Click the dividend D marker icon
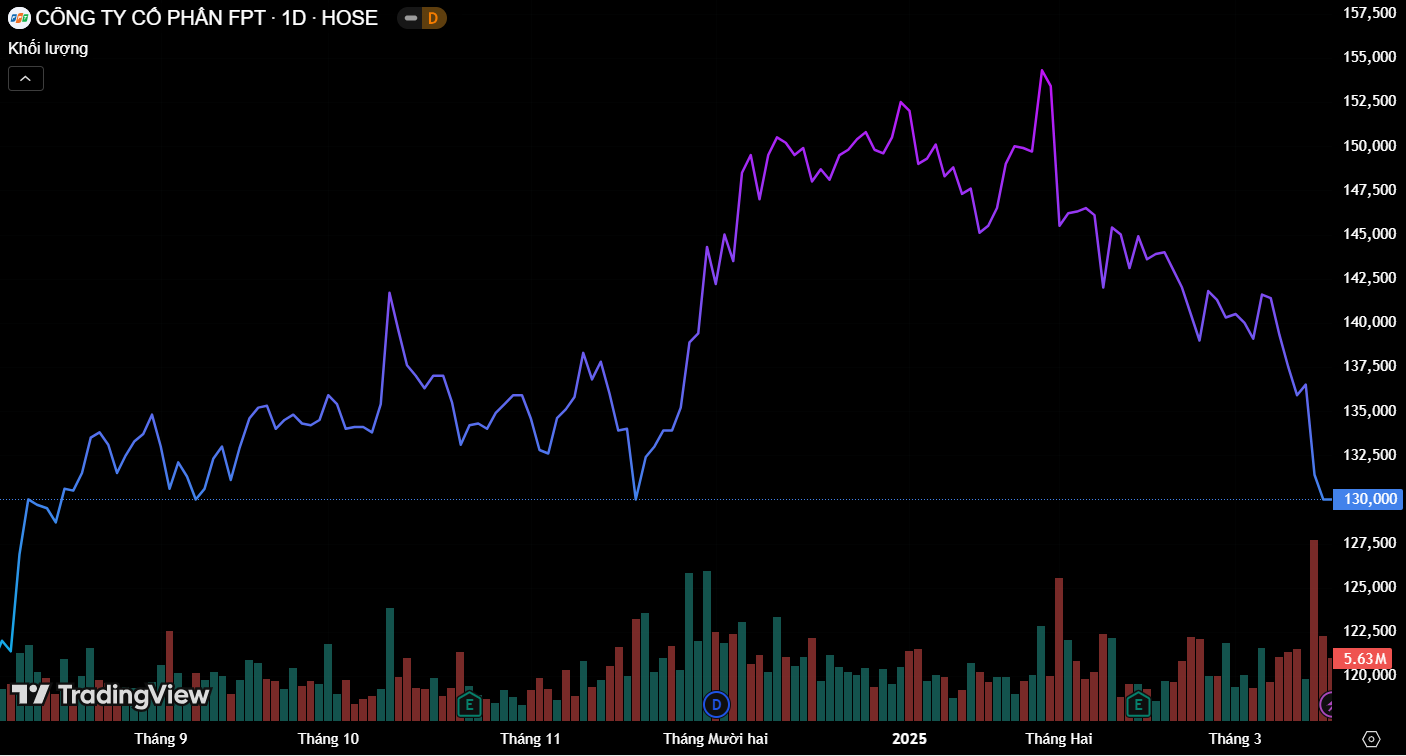The width and height of the screenshot is (1406, 756). tap(716, 704)
